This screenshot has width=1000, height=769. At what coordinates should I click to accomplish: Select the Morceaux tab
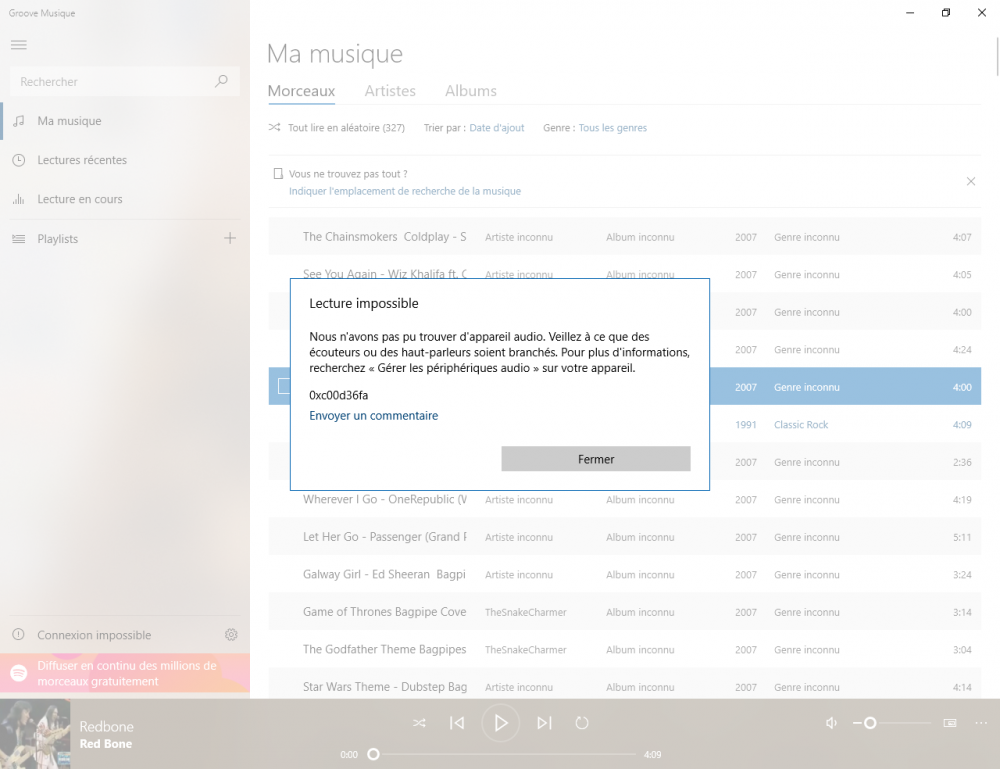[x=301, y=91]
